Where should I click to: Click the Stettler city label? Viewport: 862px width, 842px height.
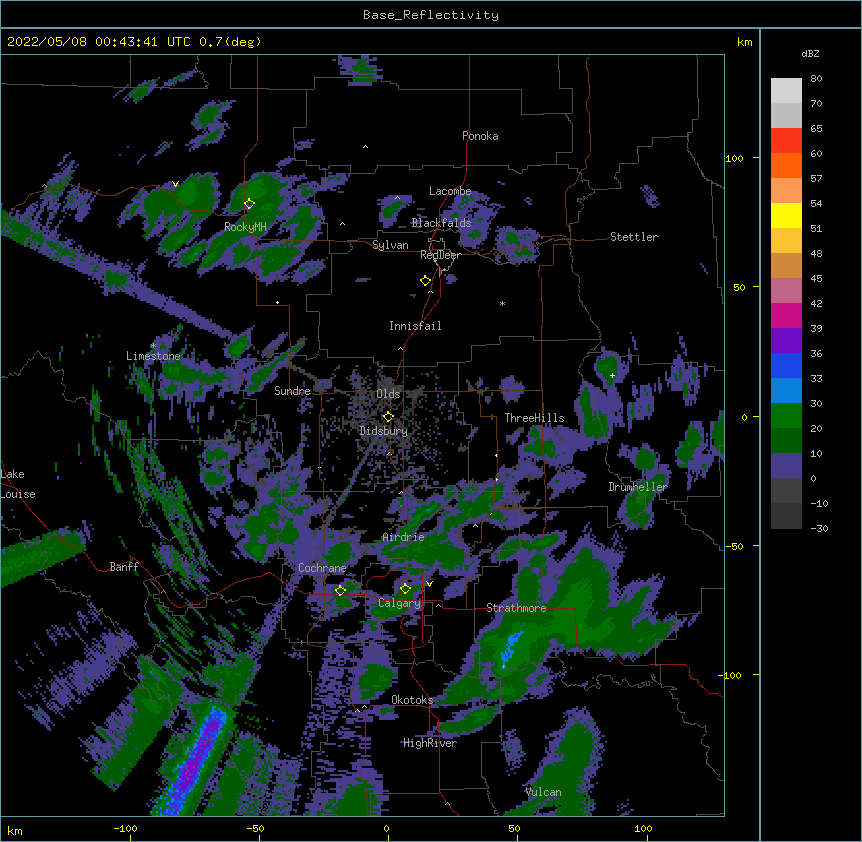[x=633, y=237]
